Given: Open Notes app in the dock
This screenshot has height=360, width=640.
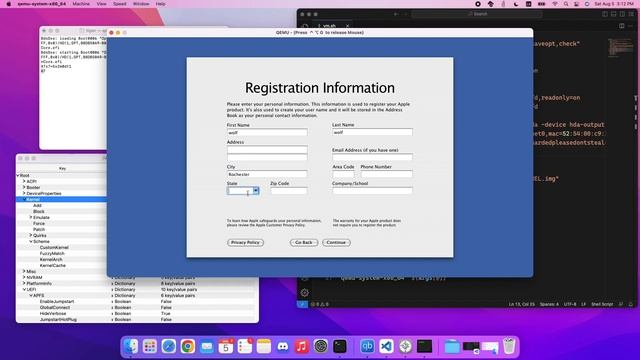Looking at the screenshot, I should coord(264,346).
